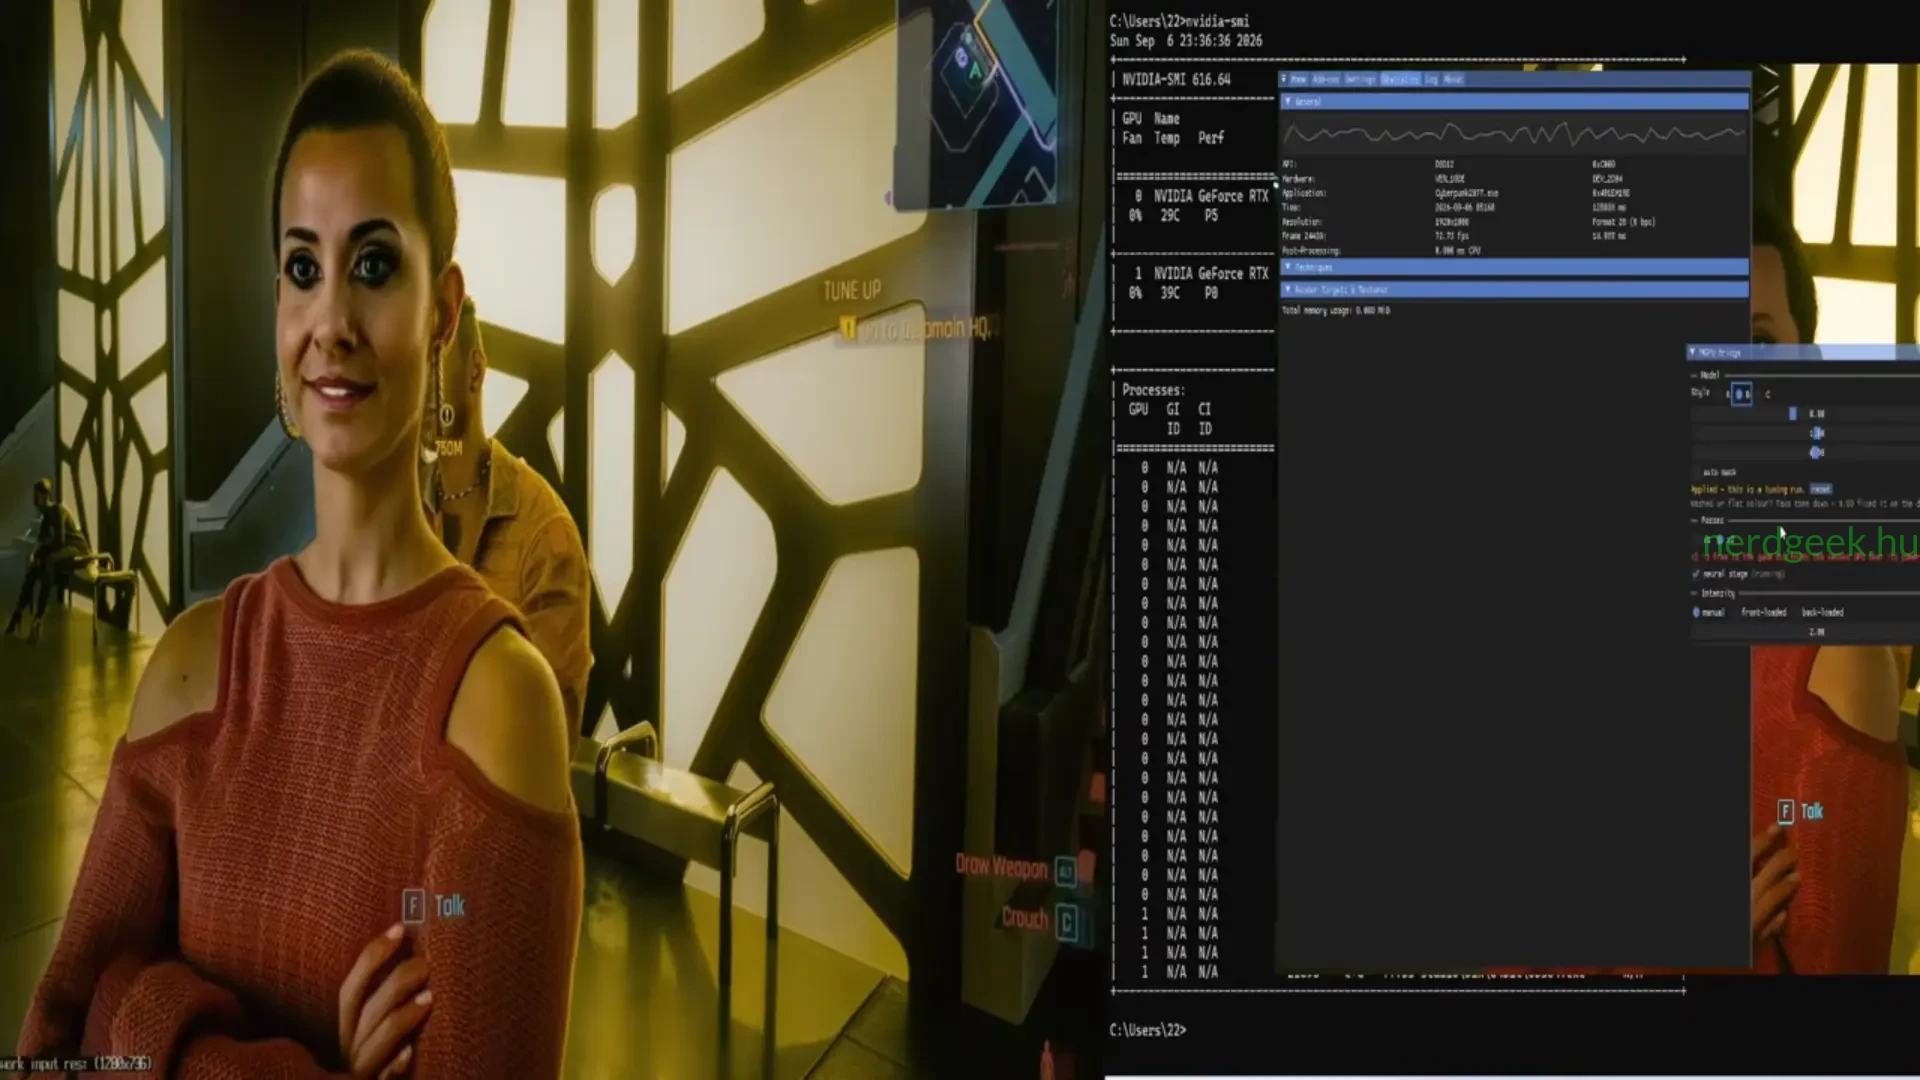Image resolution: width=1920 pixels, height=1080 pixels.
Task: Click the GPU 0 'NVIDIA GeForce RTX' row
Action: coord(1200,196)
